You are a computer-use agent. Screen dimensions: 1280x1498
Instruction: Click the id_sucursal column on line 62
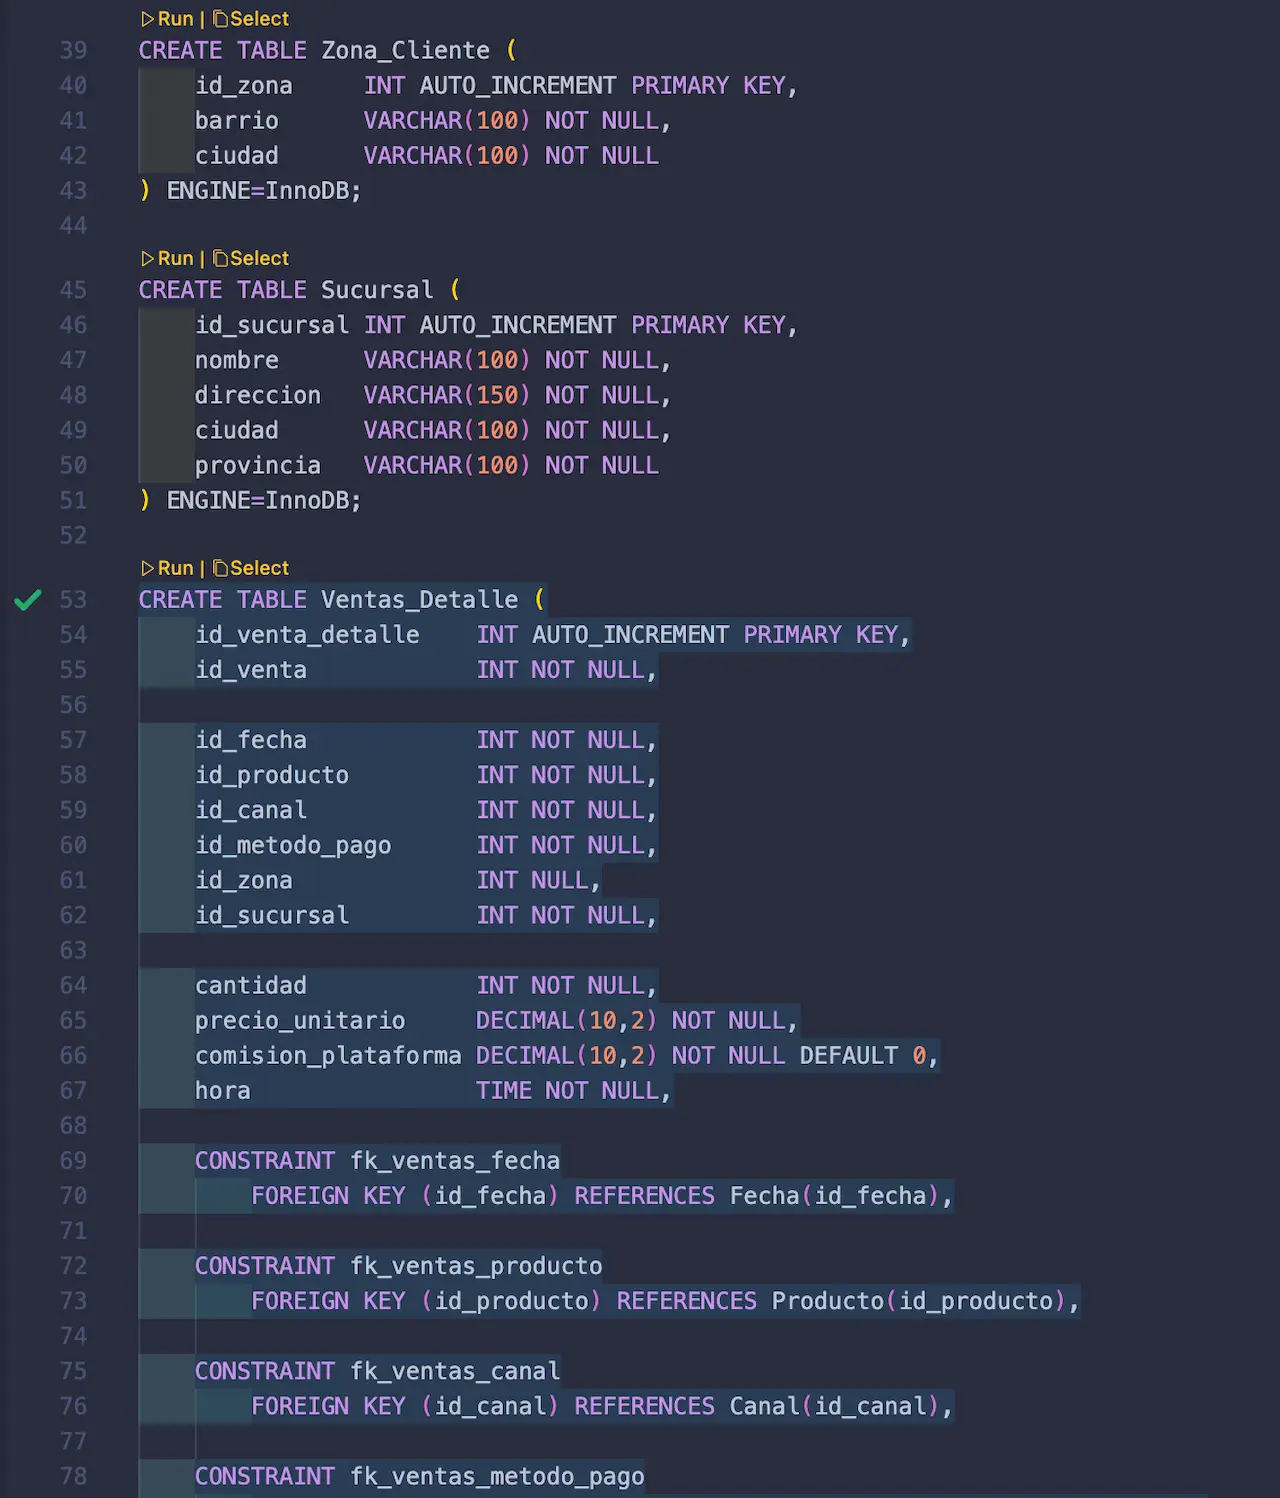pos(271,914)
